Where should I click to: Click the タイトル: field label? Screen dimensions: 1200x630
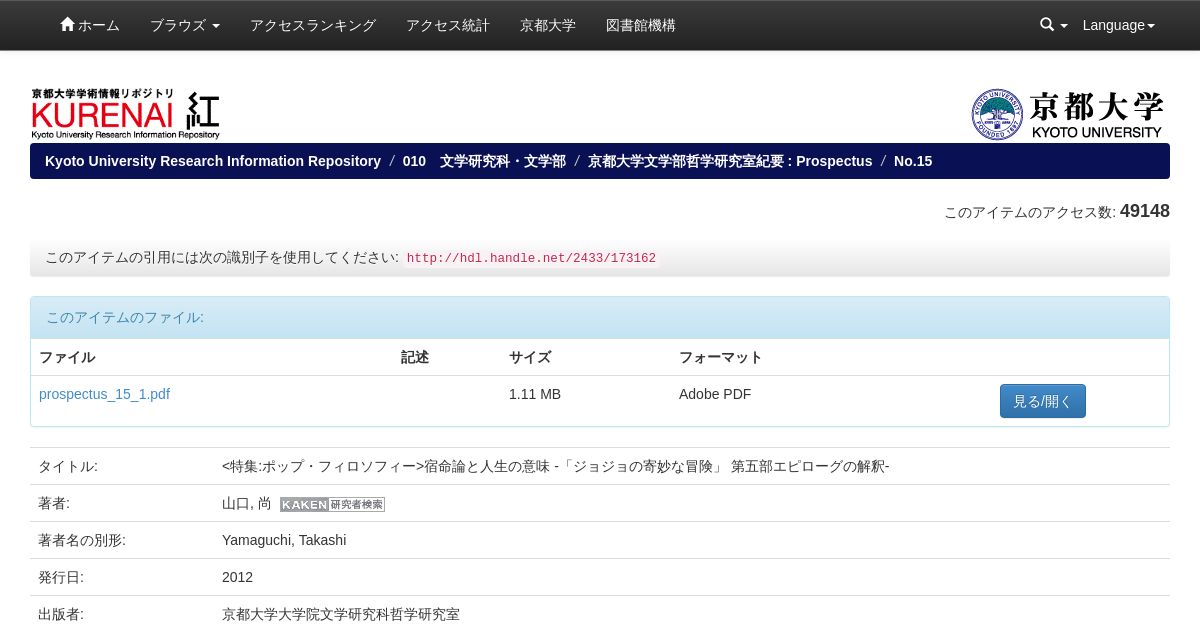[x=68, y=466]
